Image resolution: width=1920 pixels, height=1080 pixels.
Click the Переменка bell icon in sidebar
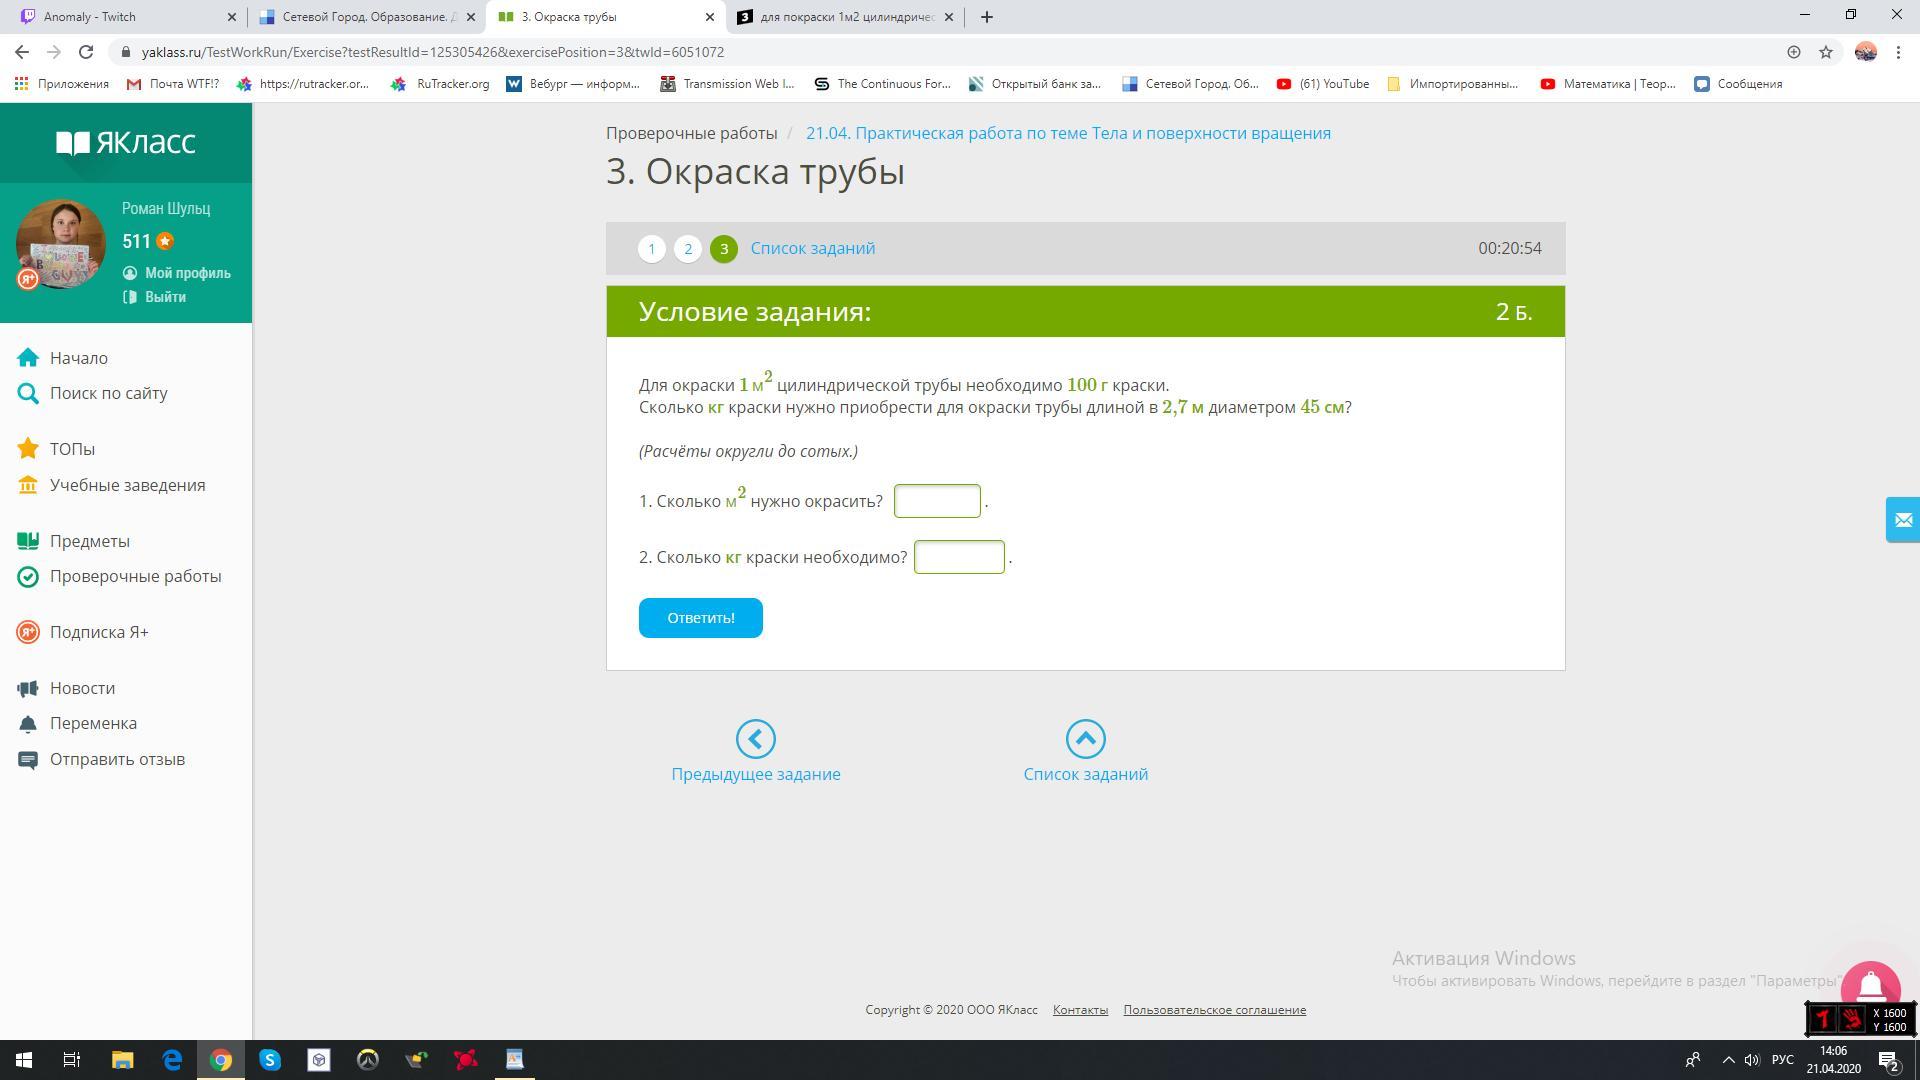[28, 724]
